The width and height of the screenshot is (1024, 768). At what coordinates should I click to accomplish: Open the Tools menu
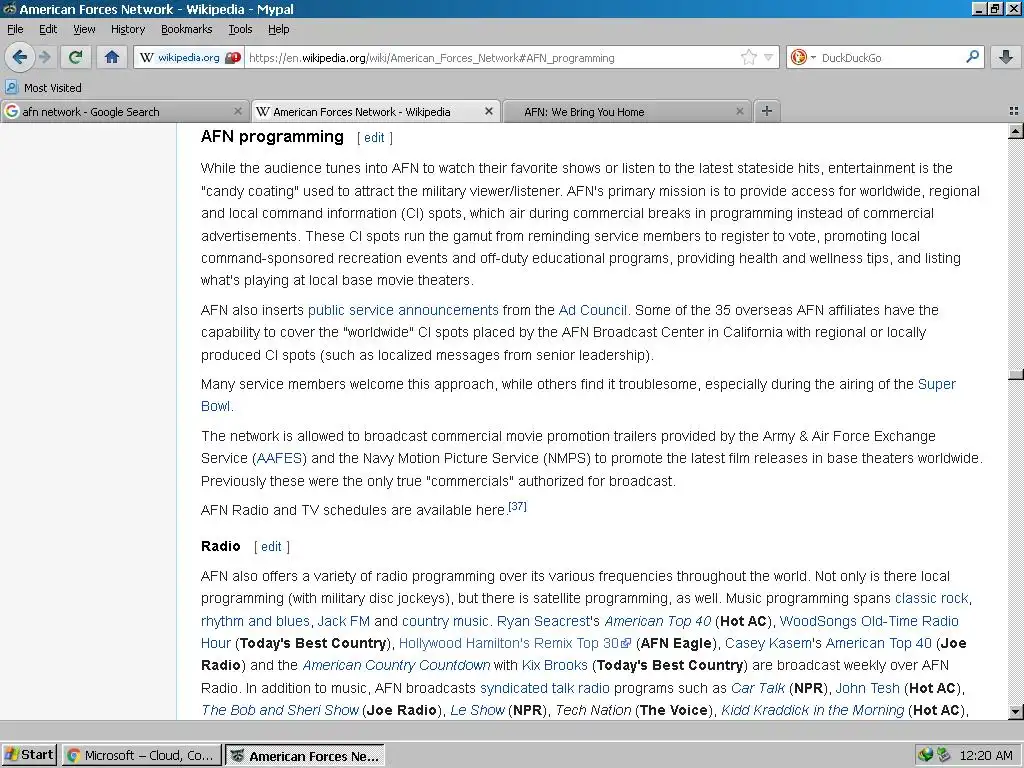(240, 29)
